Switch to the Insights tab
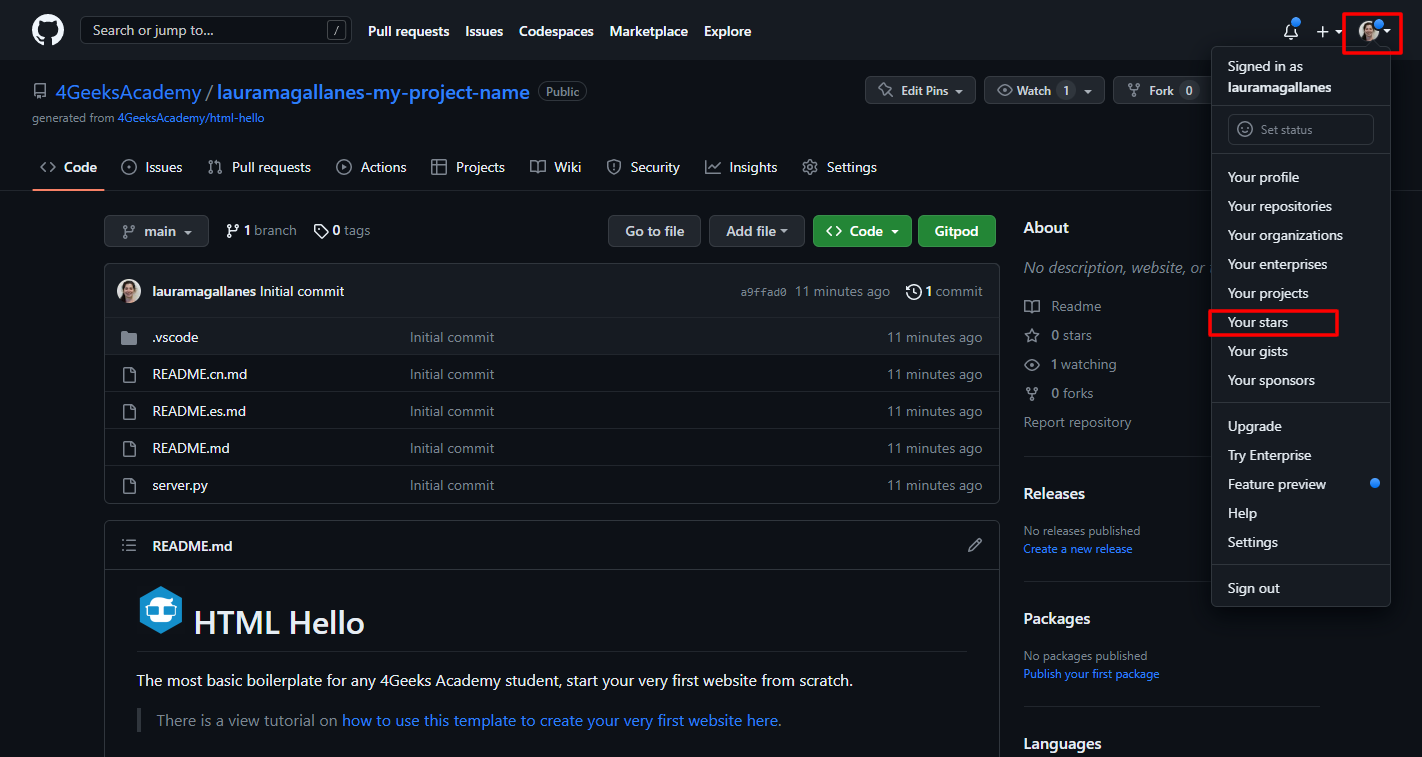1422x757 pixels. (x=741, y=167)
